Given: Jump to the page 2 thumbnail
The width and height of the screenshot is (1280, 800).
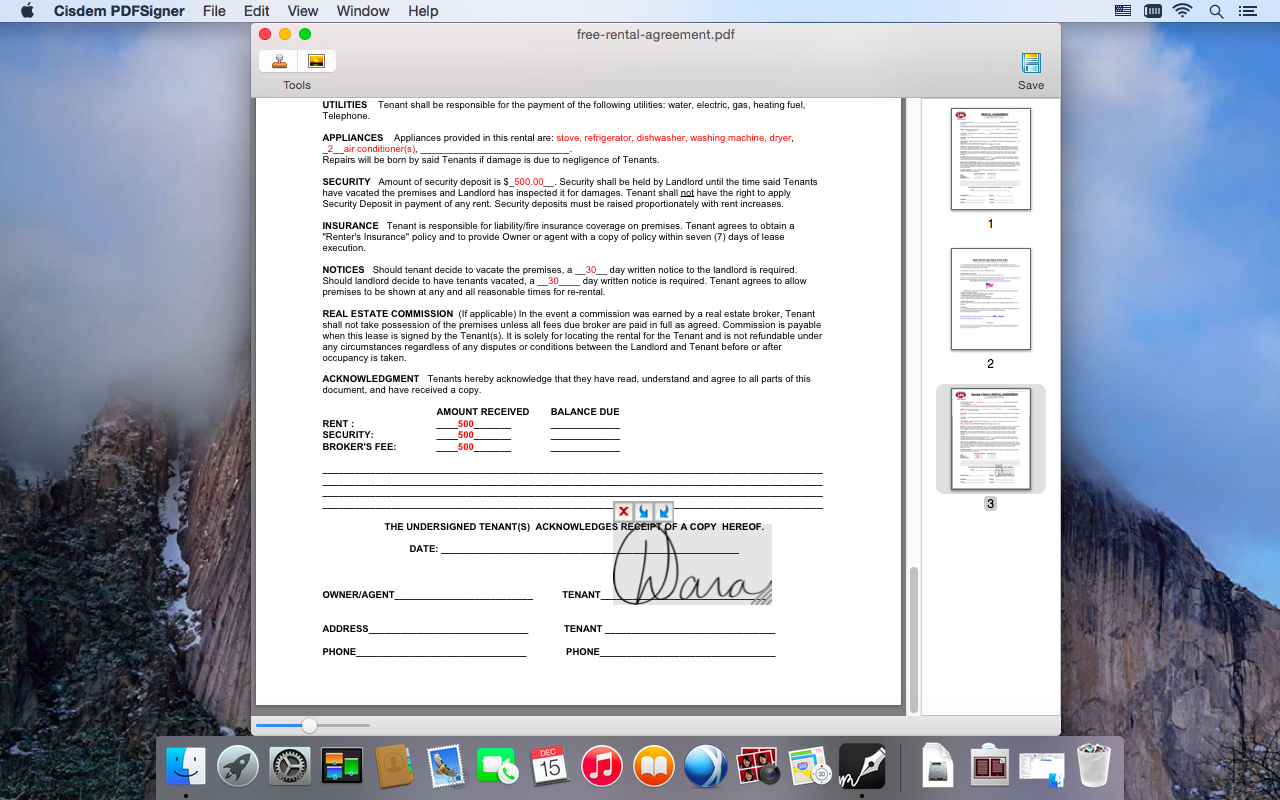Looking at the screenshot, I should [990, 299].
